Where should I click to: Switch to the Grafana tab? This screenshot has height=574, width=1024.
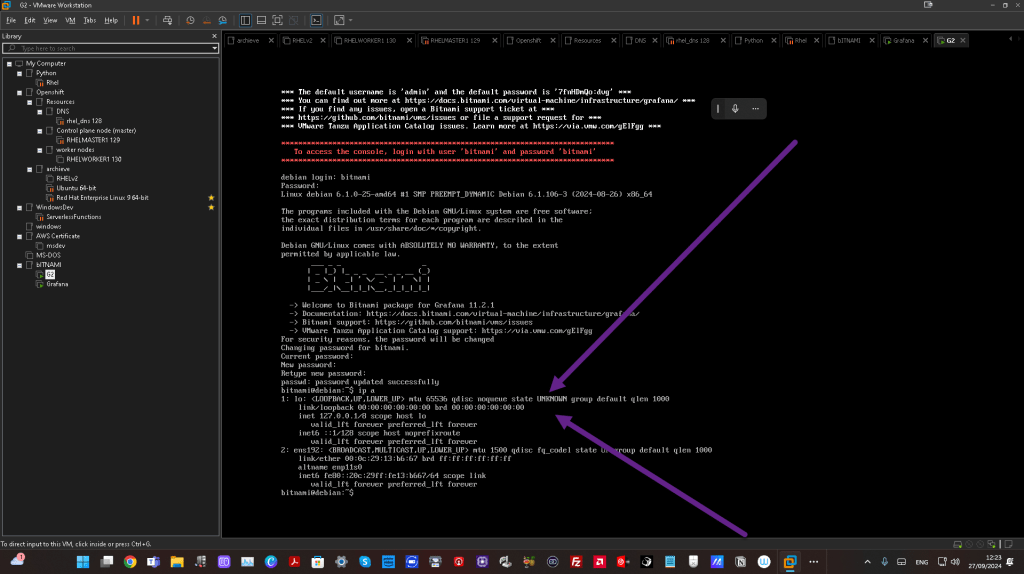click(x=903, y=40)
